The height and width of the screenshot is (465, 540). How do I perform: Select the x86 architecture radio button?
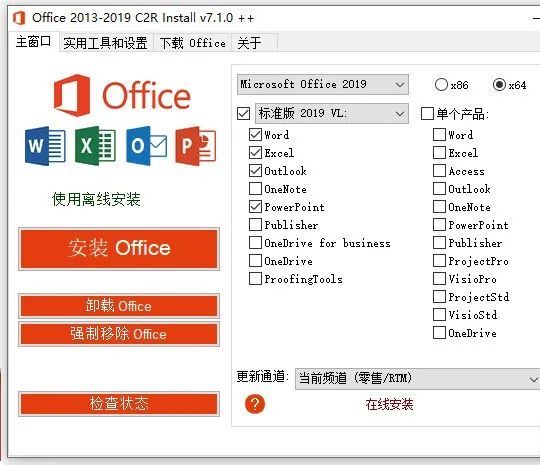point(441,85)
